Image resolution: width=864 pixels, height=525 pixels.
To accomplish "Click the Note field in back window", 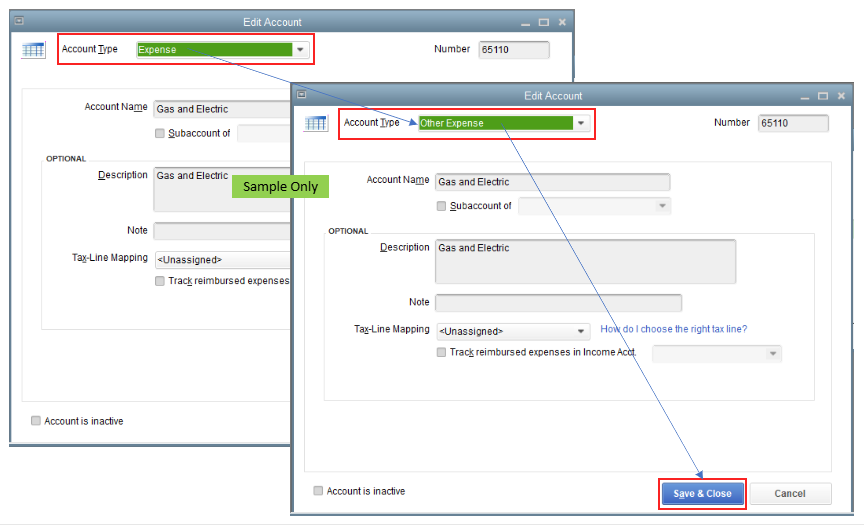I will click(222, 231).
